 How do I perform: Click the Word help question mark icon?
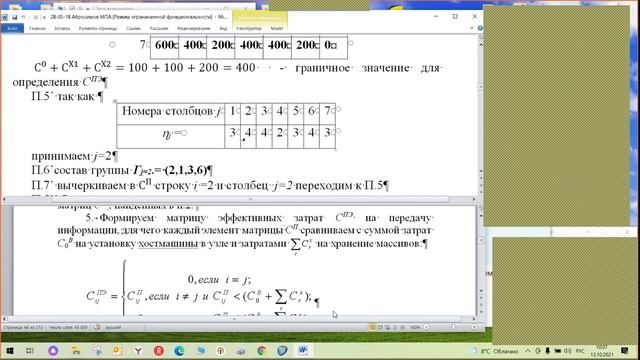[480, 28]
